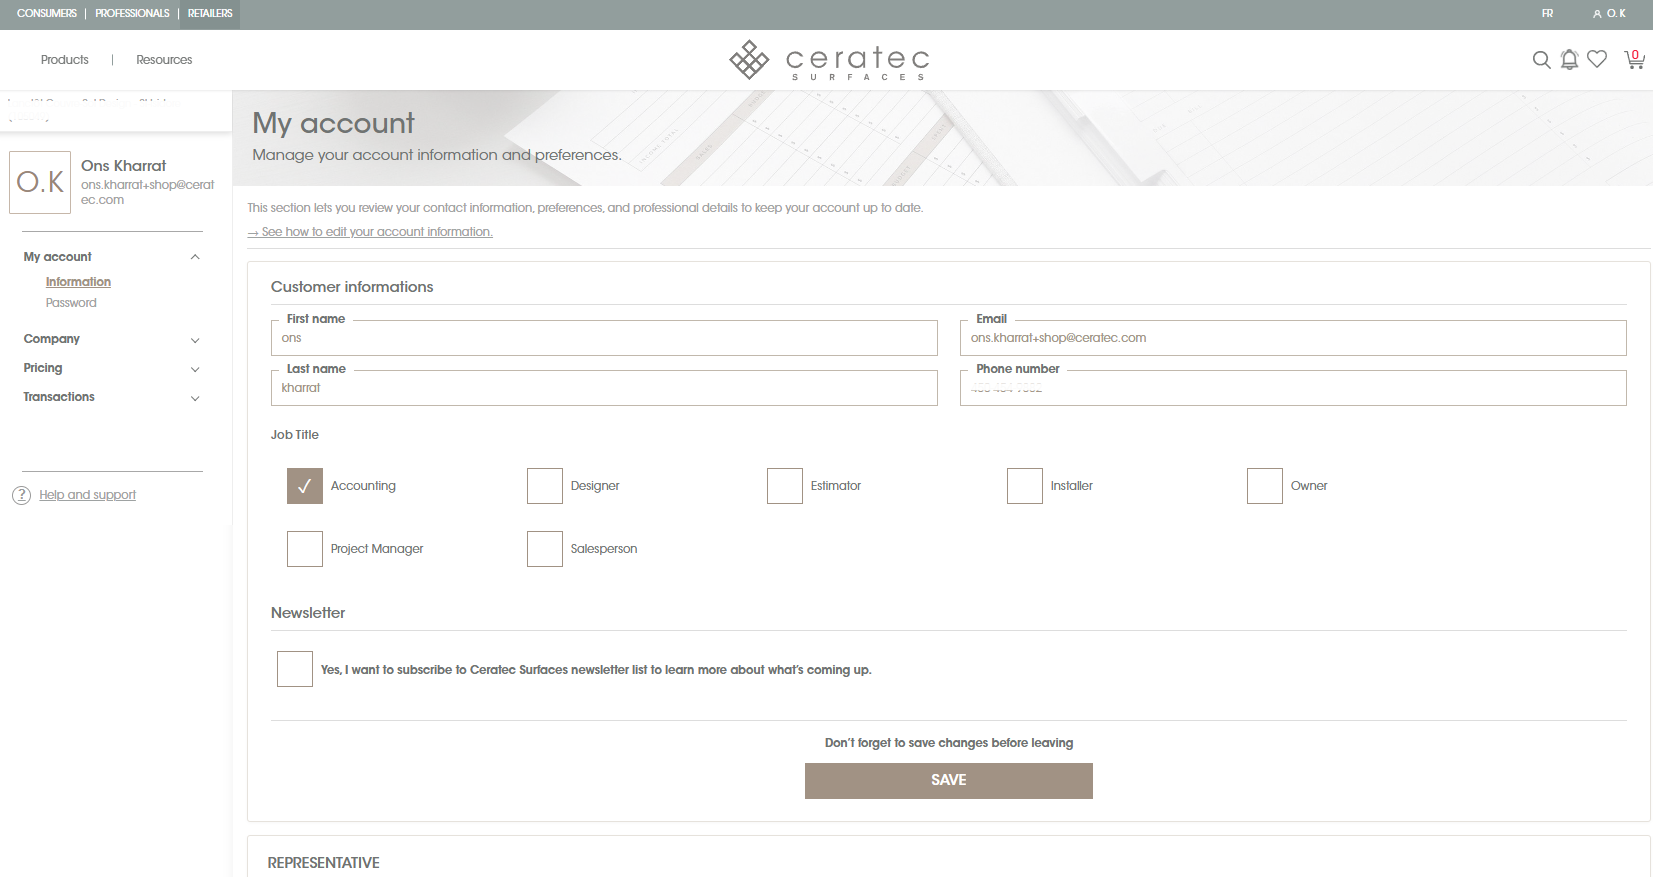Click the Customer informations heading
The height and width of the screenshot is (877, 1653).
[x=352, y=287]
